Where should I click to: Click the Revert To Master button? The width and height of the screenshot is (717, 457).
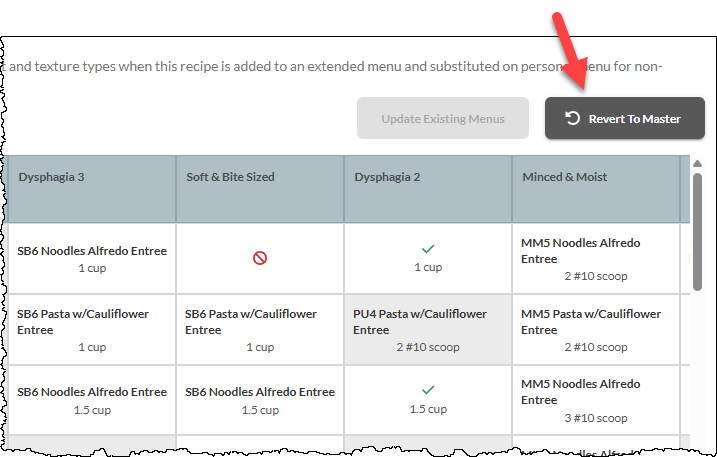(625, 118)
